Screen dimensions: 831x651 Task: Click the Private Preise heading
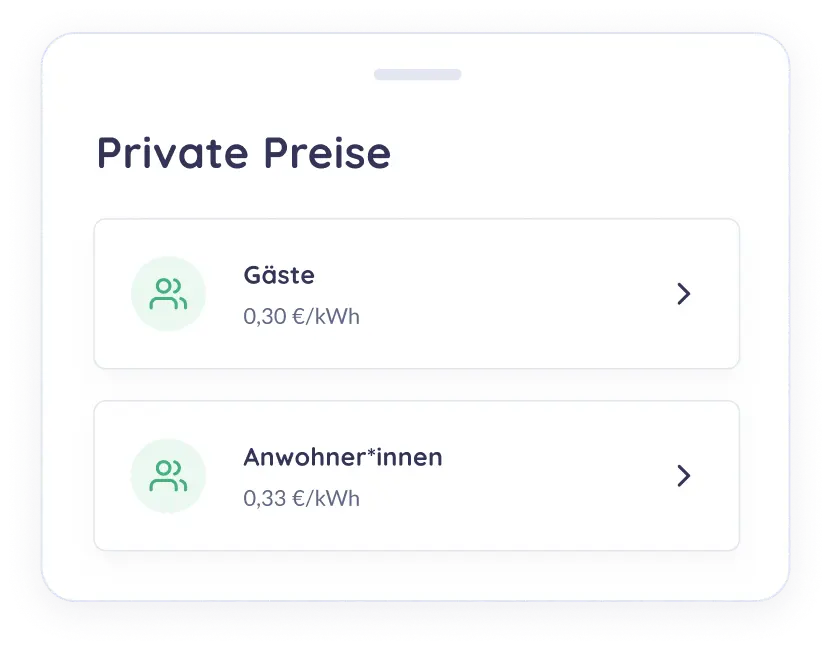243,153
